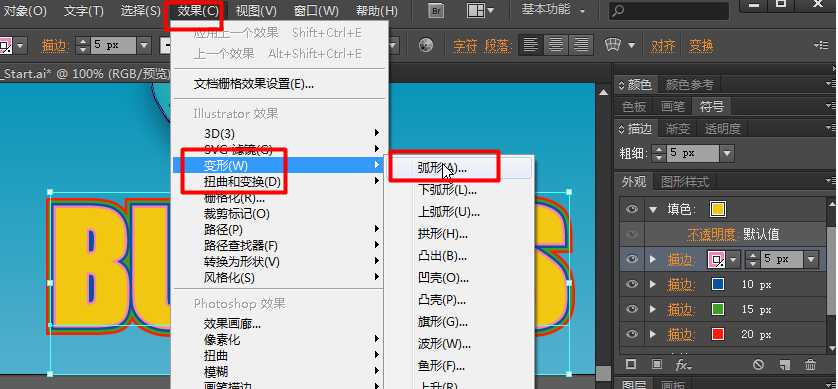This screenshot has height=389, width=838.
Task: Open the Color panel flyout menu
Action: click(831, 84)
